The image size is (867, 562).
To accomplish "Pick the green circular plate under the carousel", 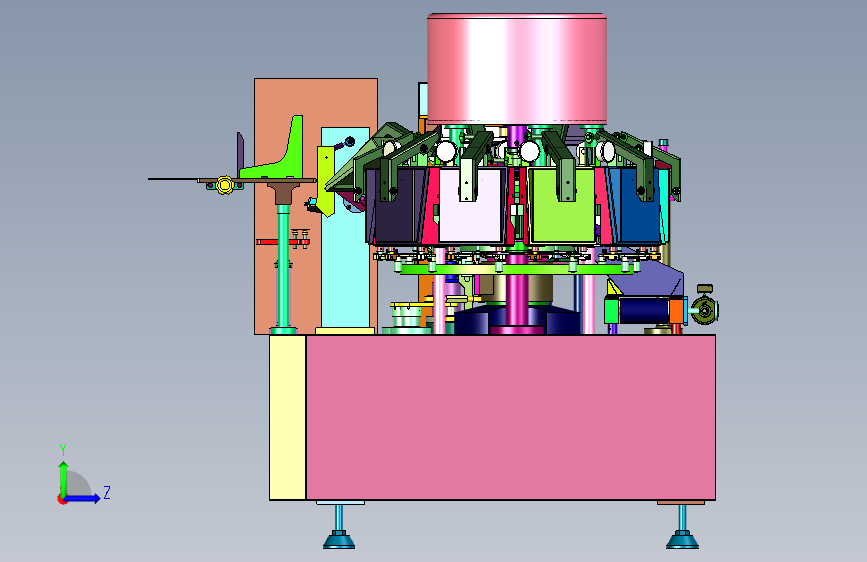I will click(517, 269).
